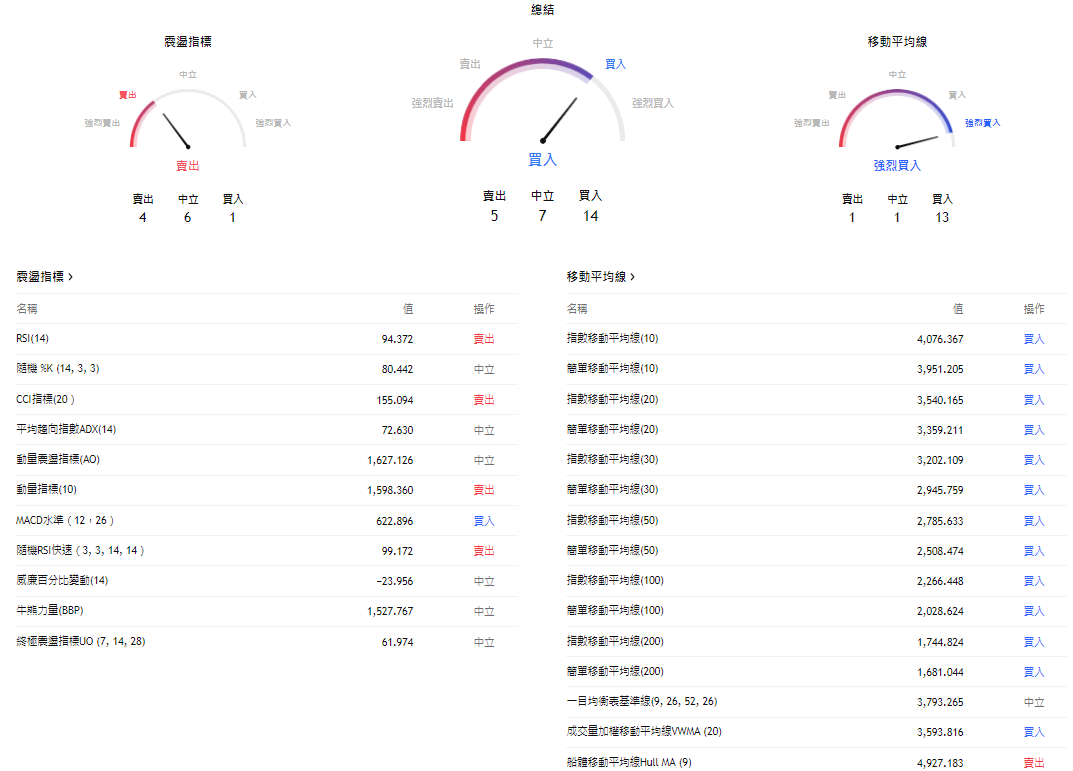Click 中立 for 威廉百分比變動(14)
1073x771 pixels.
(x=483, y=580)
